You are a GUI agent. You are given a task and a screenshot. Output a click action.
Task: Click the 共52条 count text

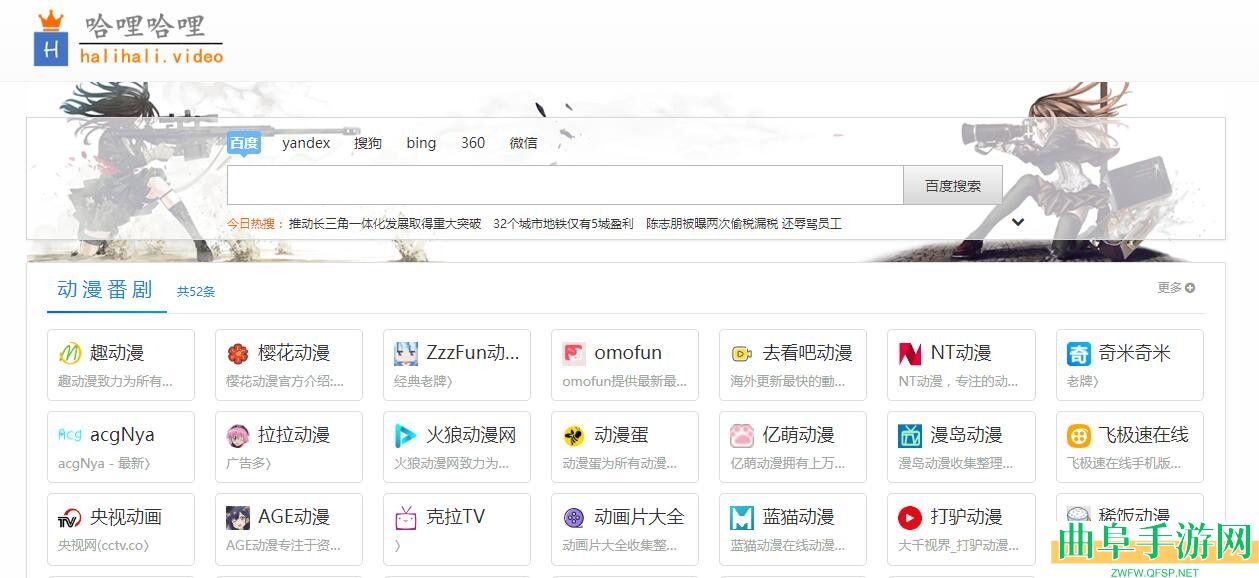coord(196,292)
